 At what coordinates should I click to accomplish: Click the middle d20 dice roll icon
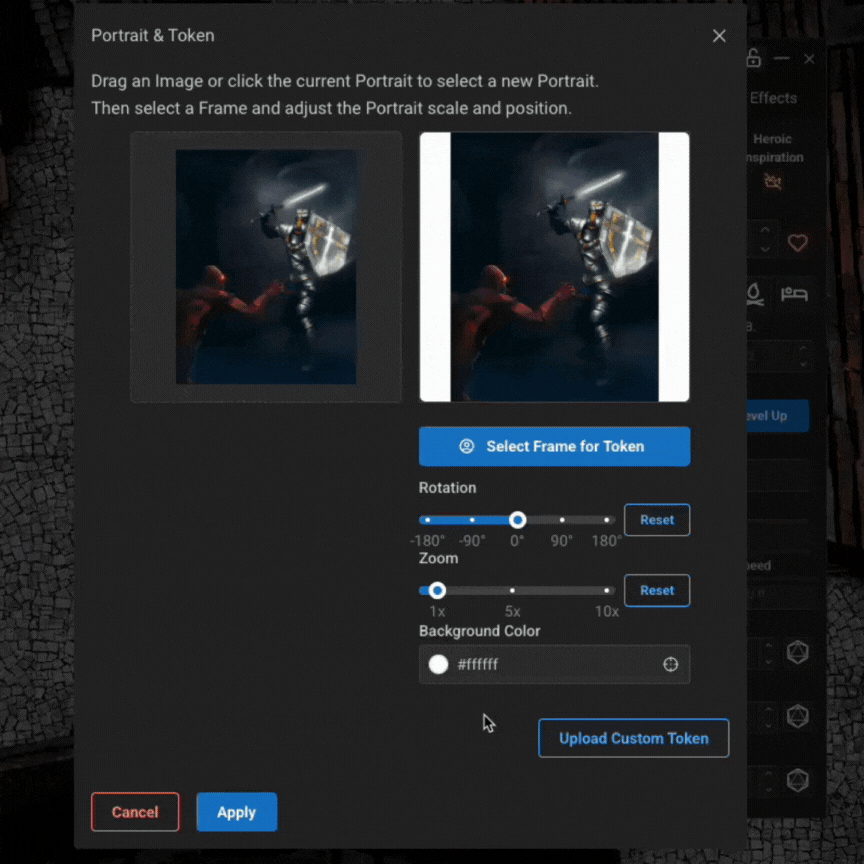[797, 716]
